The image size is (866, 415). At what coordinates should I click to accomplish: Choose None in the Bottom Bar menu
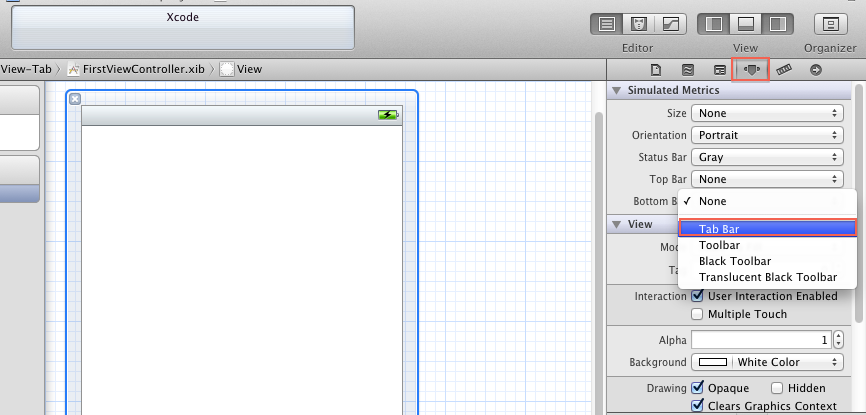(767, 201)
